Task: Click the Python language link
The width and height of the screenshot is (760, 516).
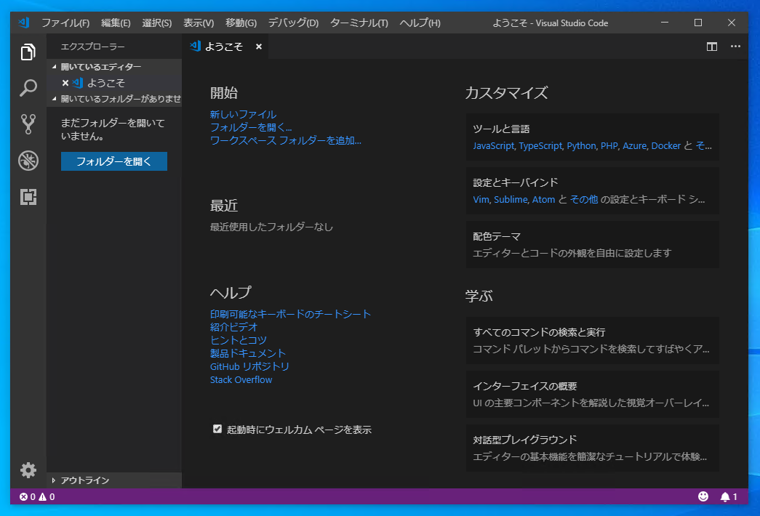Action: pos(581,146)
